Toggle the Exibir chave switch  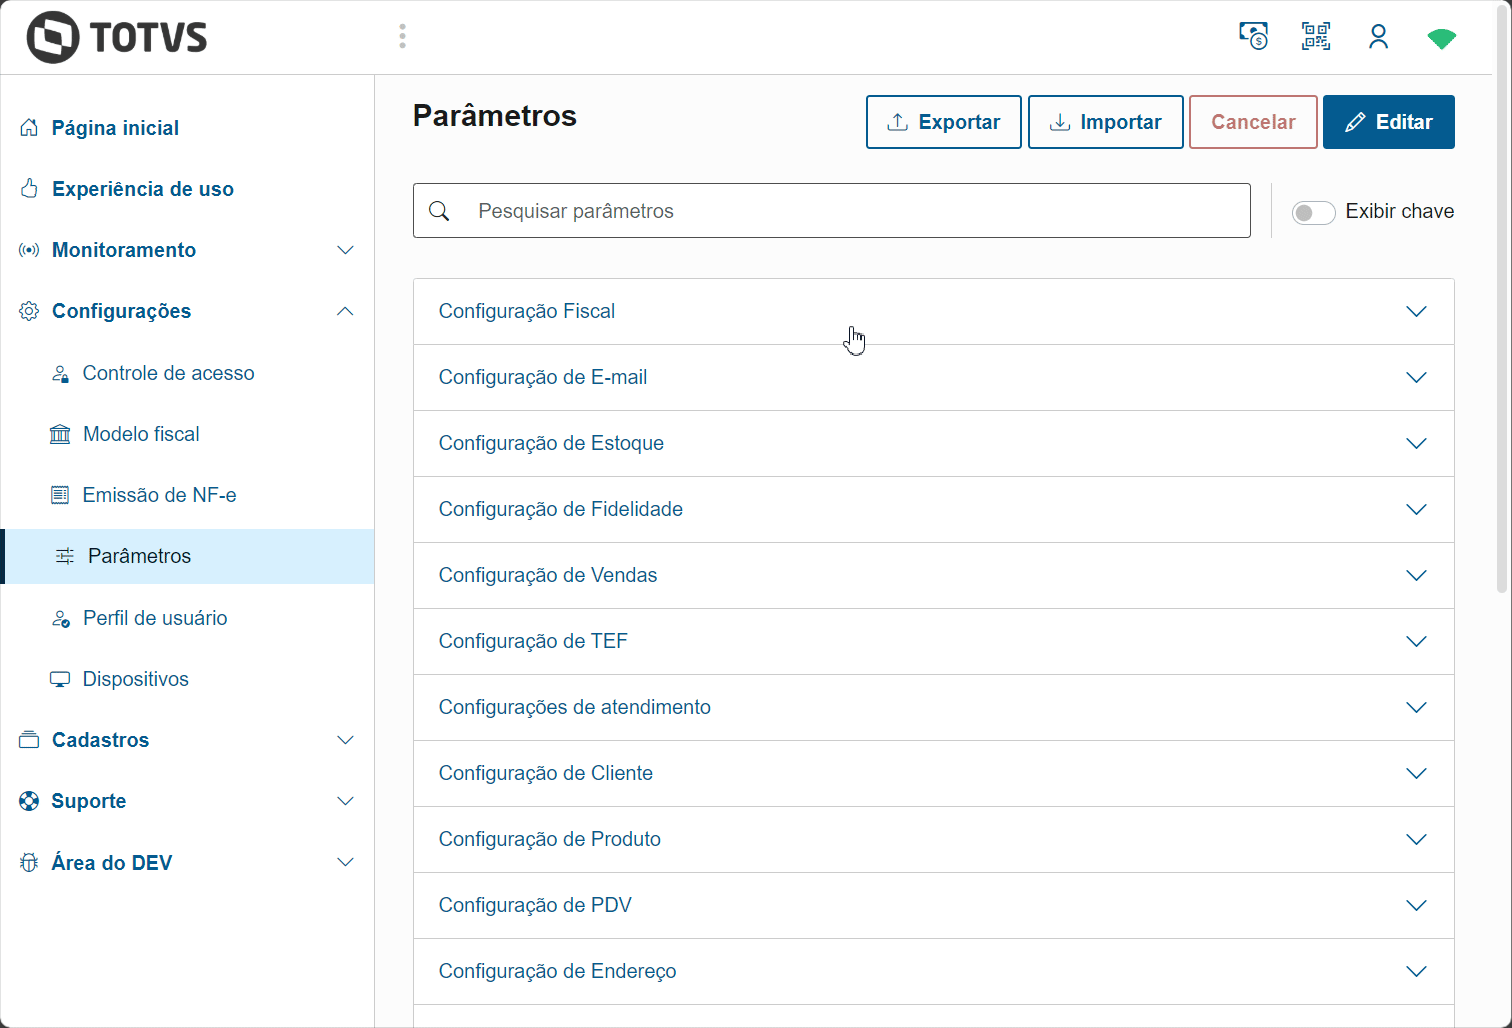pos(1313,212)
